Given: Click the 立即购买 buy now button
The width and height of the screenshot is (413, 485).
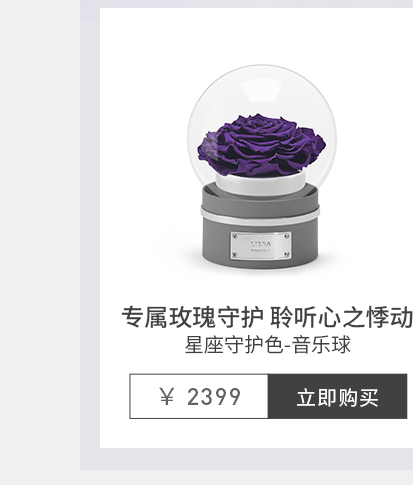Looking at the screenshot, I should point(337,396).
